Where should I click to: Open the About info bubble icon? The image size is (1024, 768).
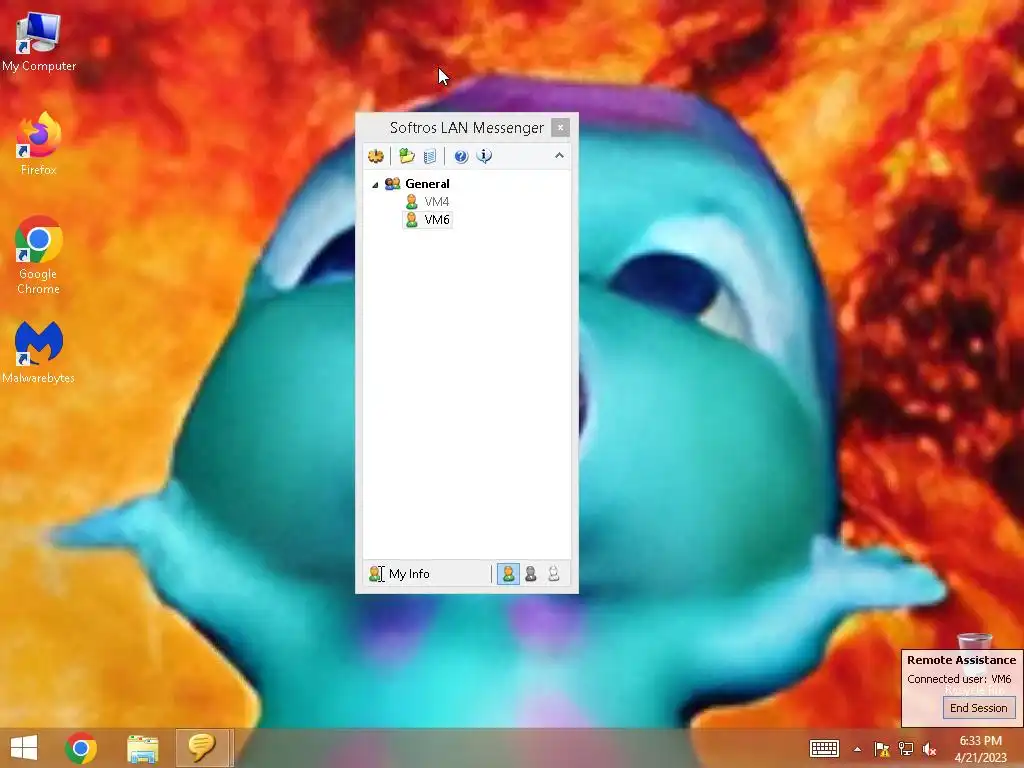point(484,156)
